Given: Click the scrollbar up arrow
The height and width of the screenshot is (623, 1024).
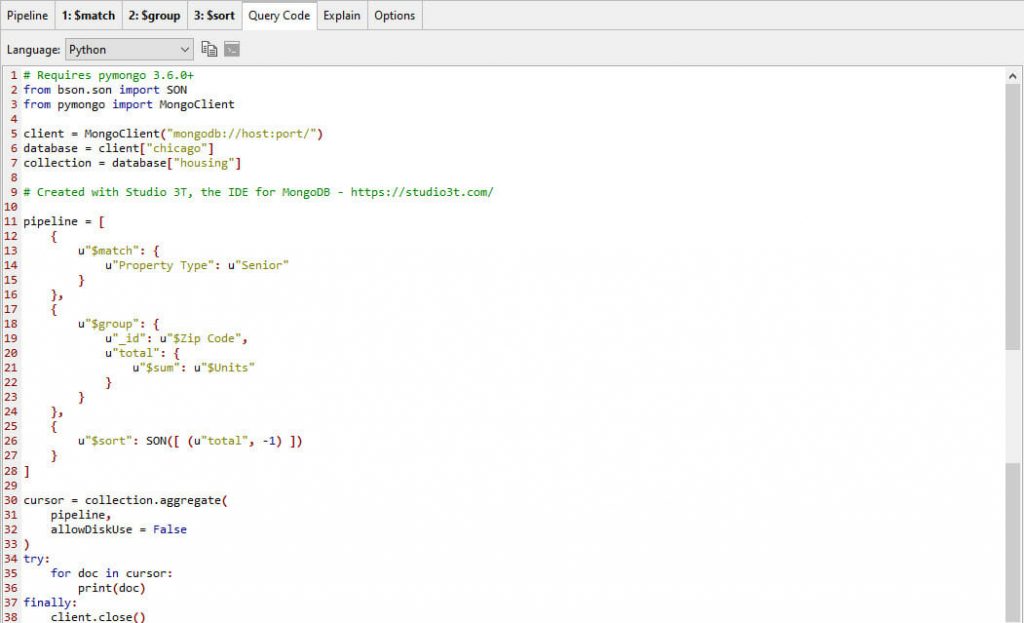Looking at the screenshot, I should (x=1012, y=76).
